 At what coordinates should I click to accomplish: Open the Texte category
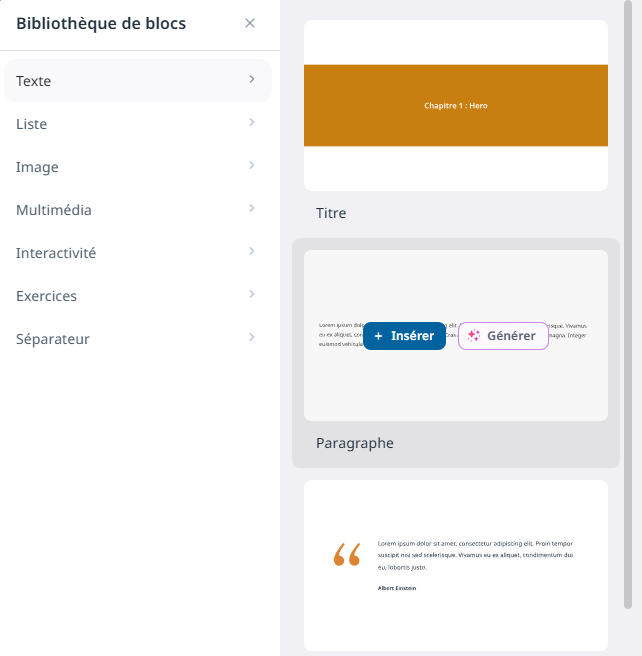[138, 80]
